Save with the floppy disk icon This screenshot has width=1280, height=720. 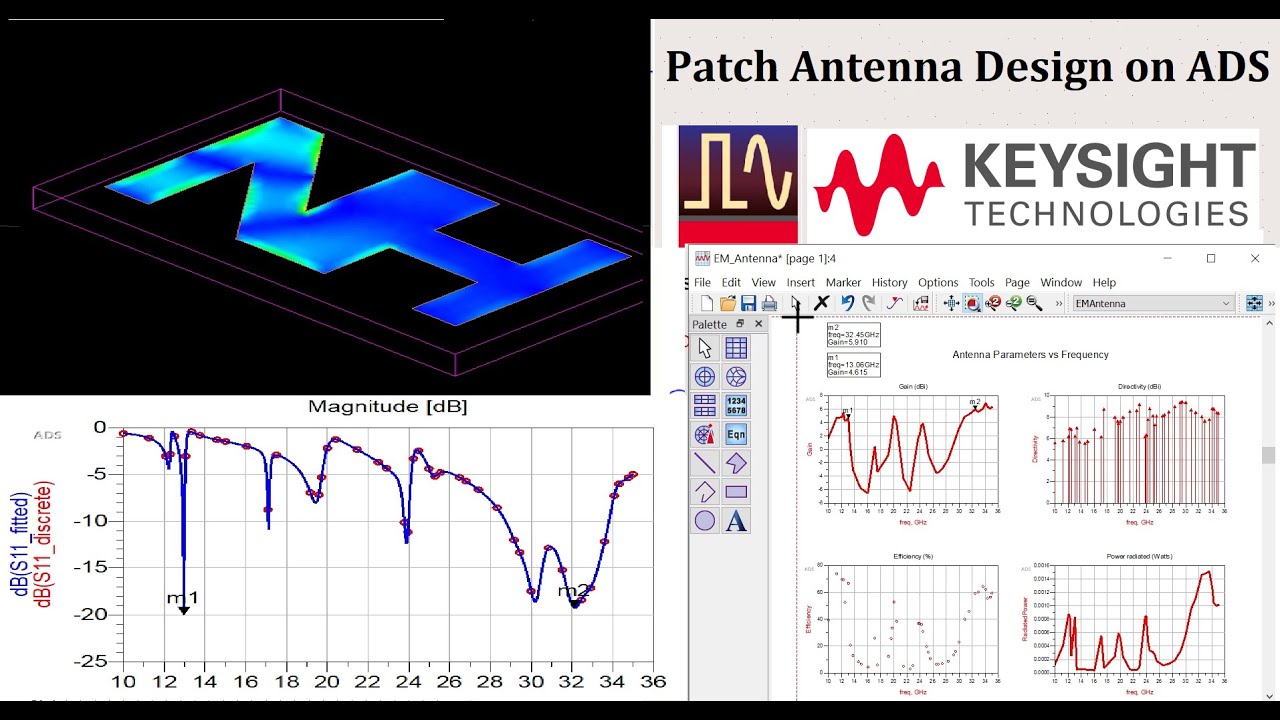pos(748,303)
